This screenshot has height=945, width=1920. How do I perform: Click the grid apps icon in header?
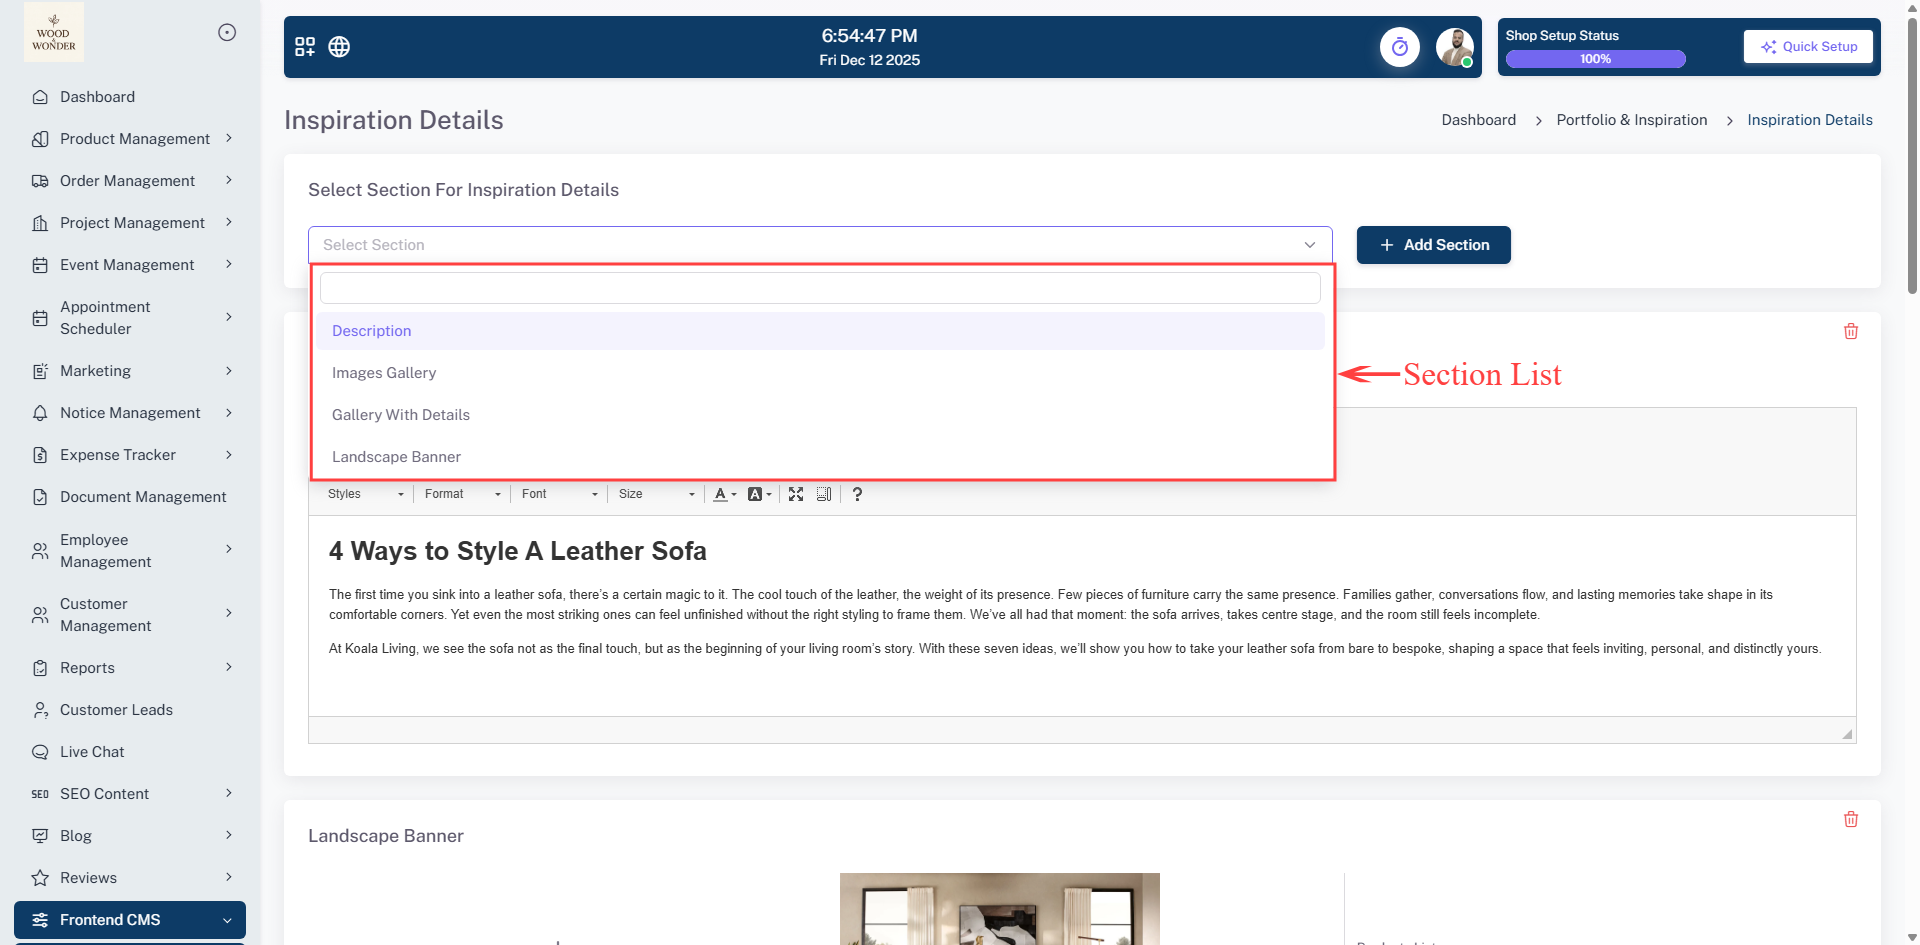pos(305,47)
